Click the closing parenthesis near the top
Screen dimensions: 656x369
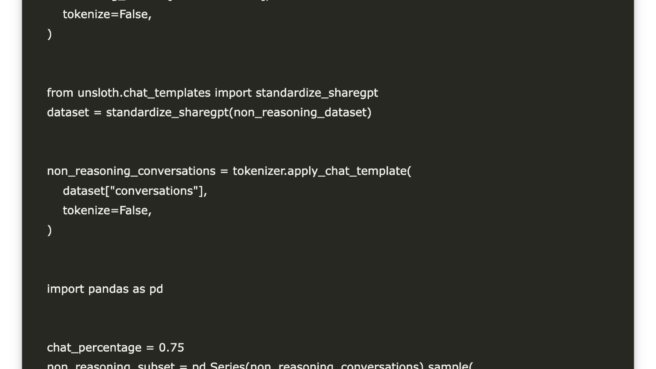pyautogui.click(x=49, y=34)
